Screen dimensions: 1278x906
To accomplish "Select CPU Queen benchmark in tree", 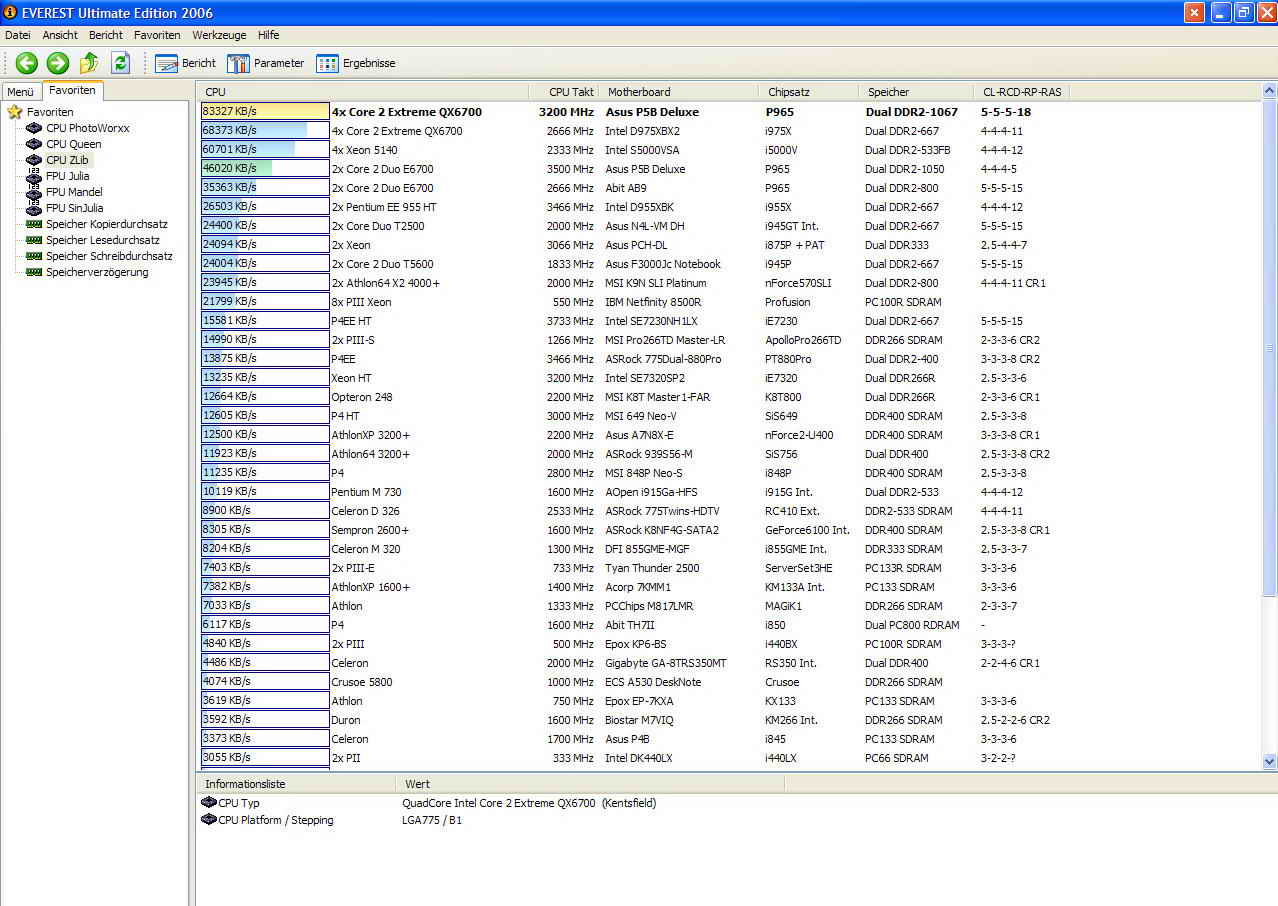I will pos(74,144).
